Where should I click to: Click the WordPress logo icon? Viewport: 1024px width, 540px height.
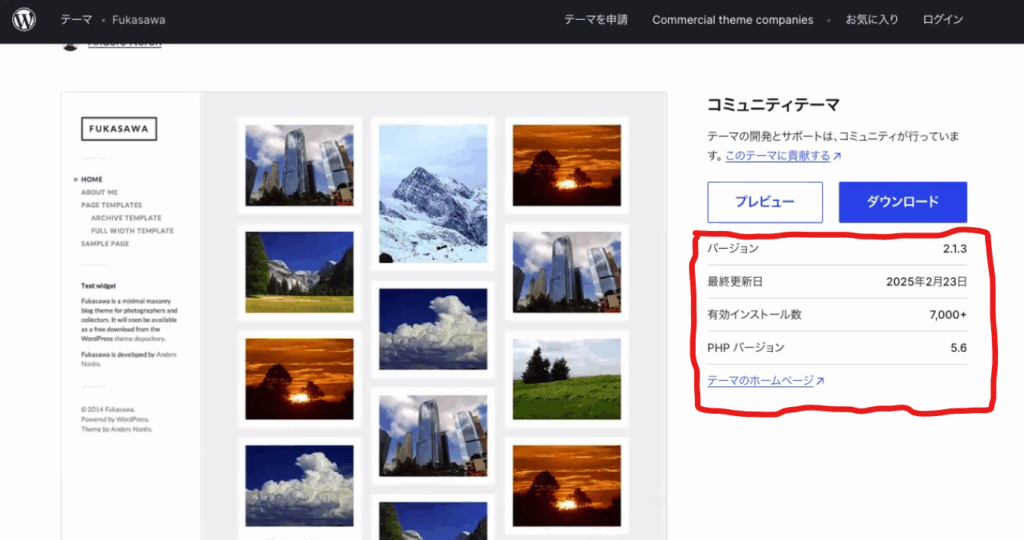click(24, 20)
